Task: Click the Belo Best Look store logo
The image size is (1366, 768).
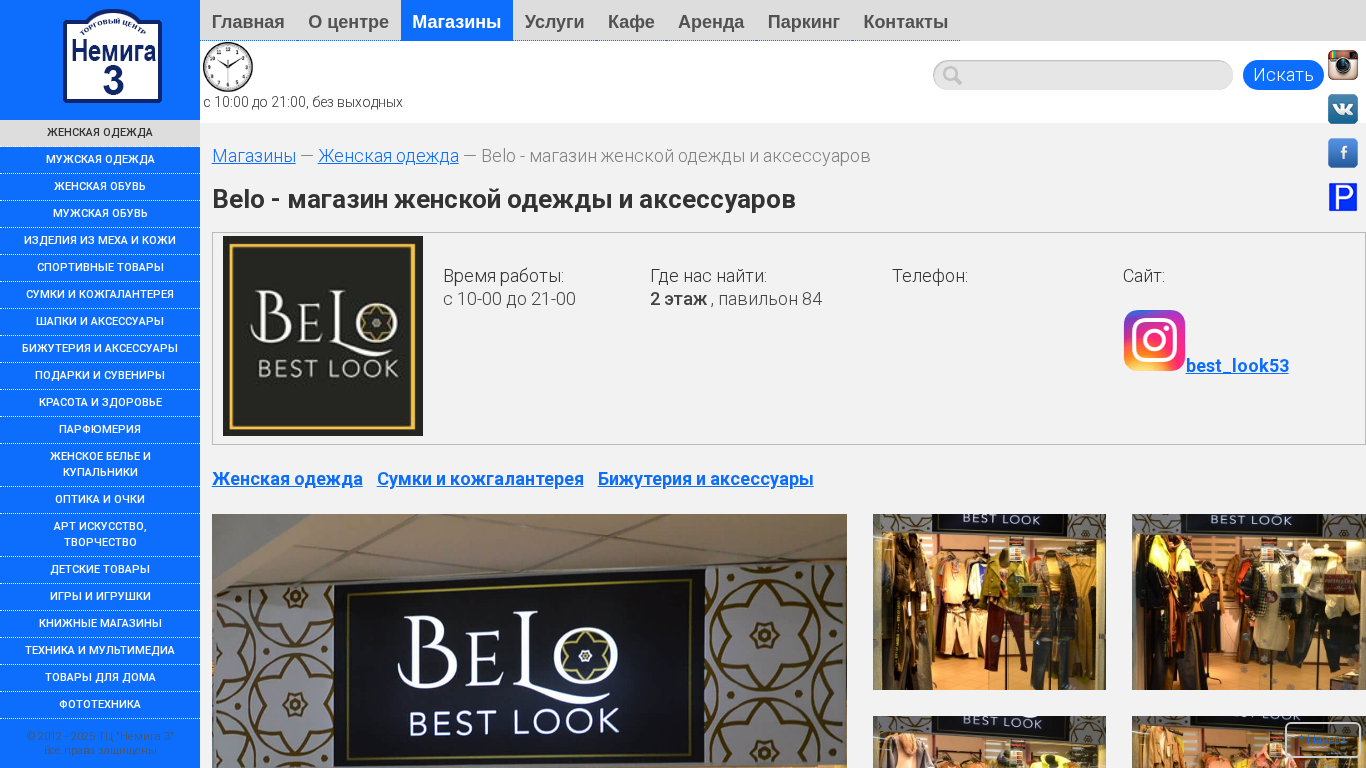Action: click(323, 336)
